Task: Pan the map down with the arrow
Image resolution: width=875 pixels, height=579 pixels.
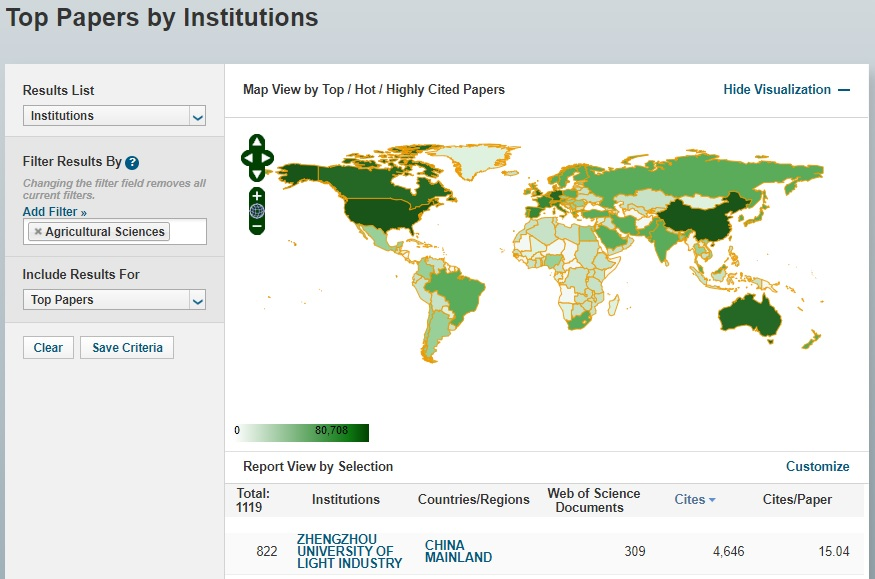Action: [257, 174]
